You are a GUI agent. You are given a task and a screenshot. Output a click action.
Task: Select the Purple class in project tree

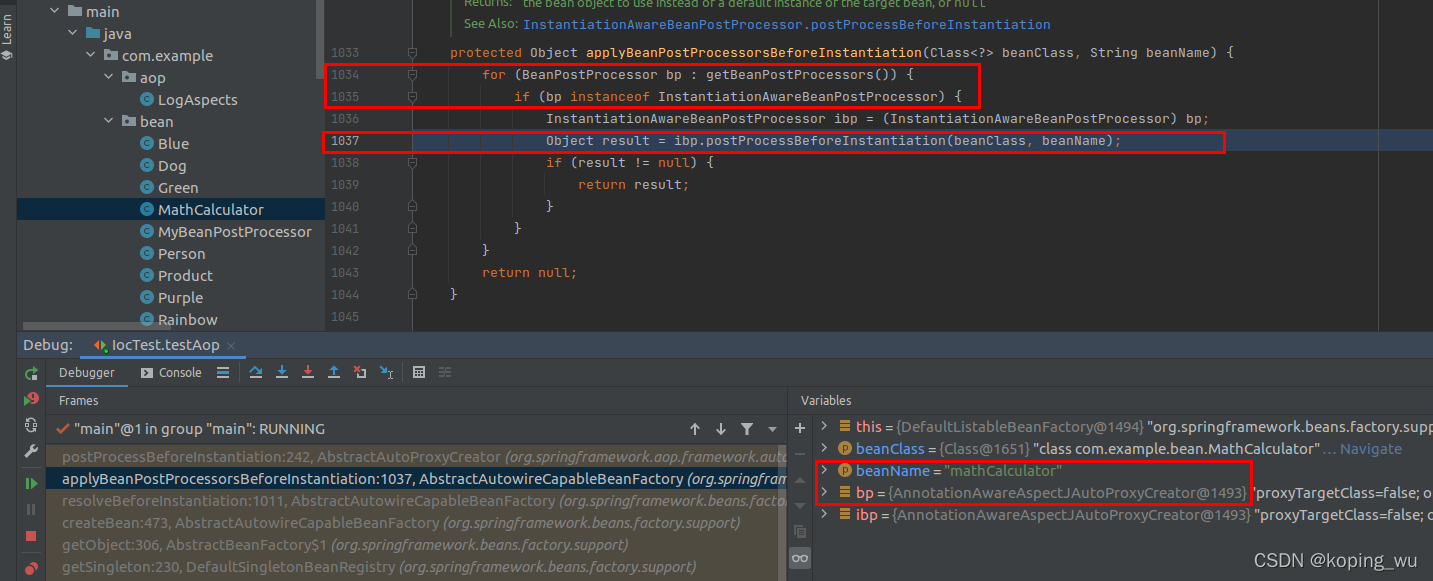180,298
